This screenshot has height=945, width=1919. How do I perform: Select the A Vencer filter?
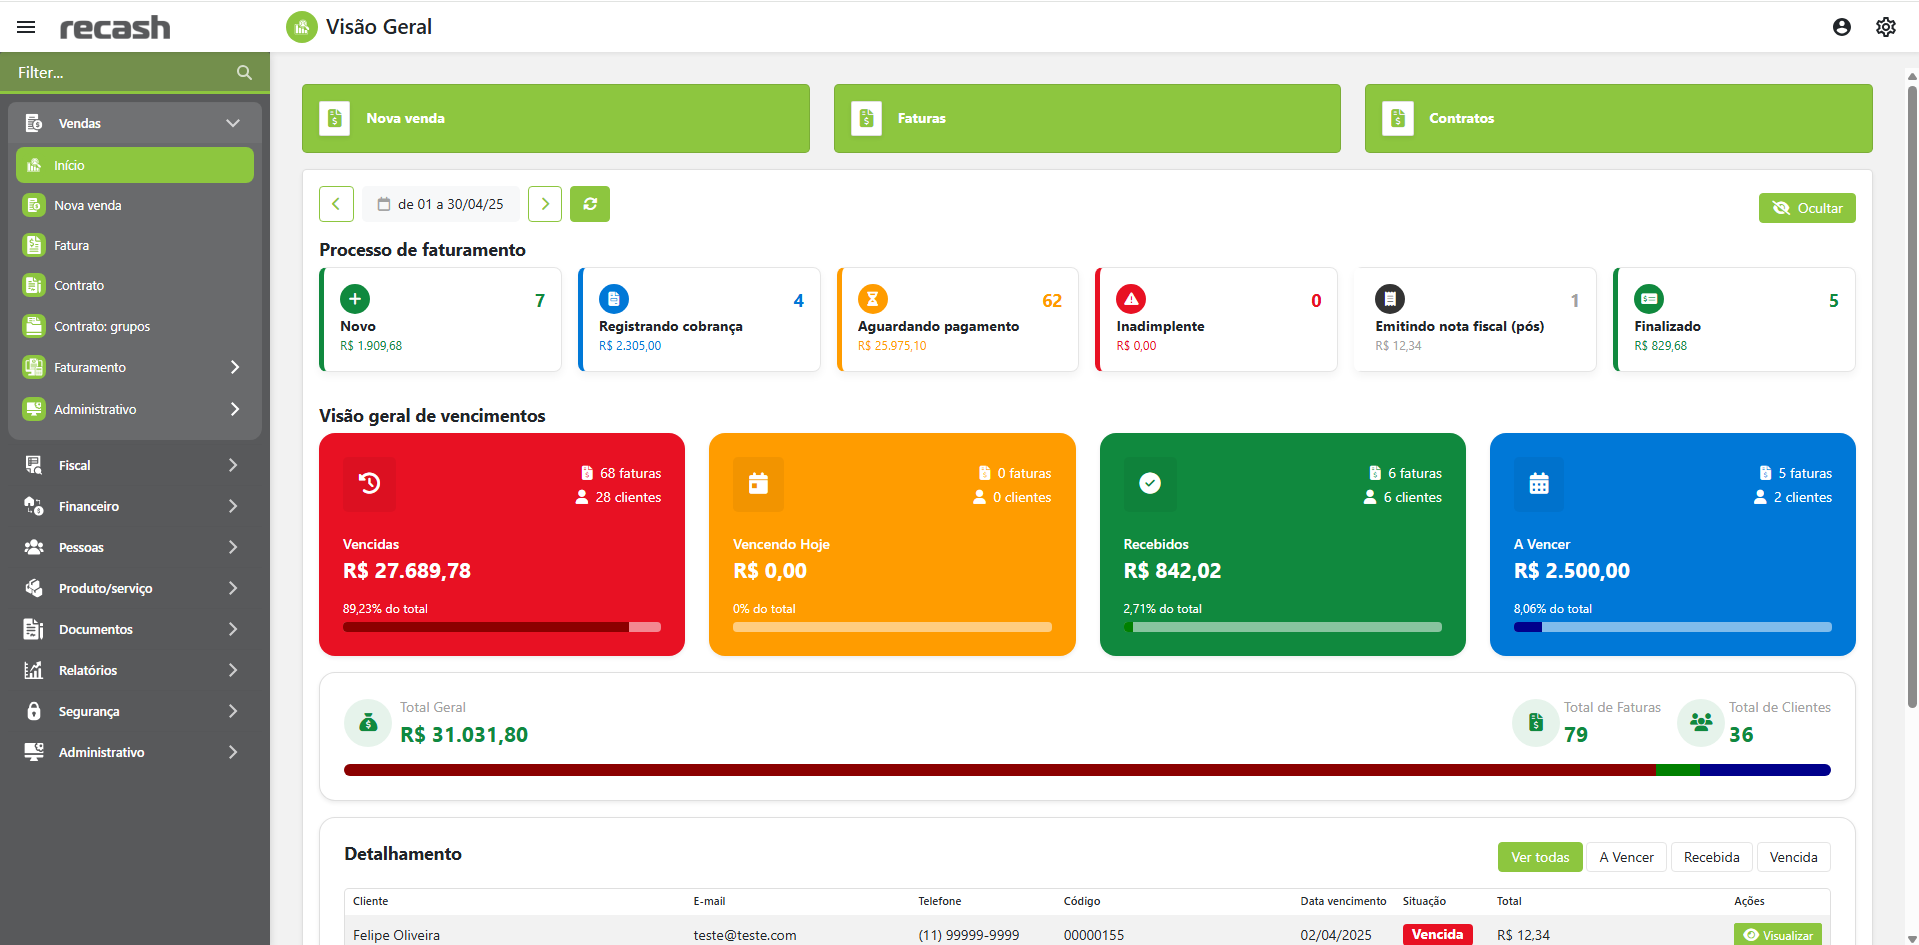click(1625, 857)
